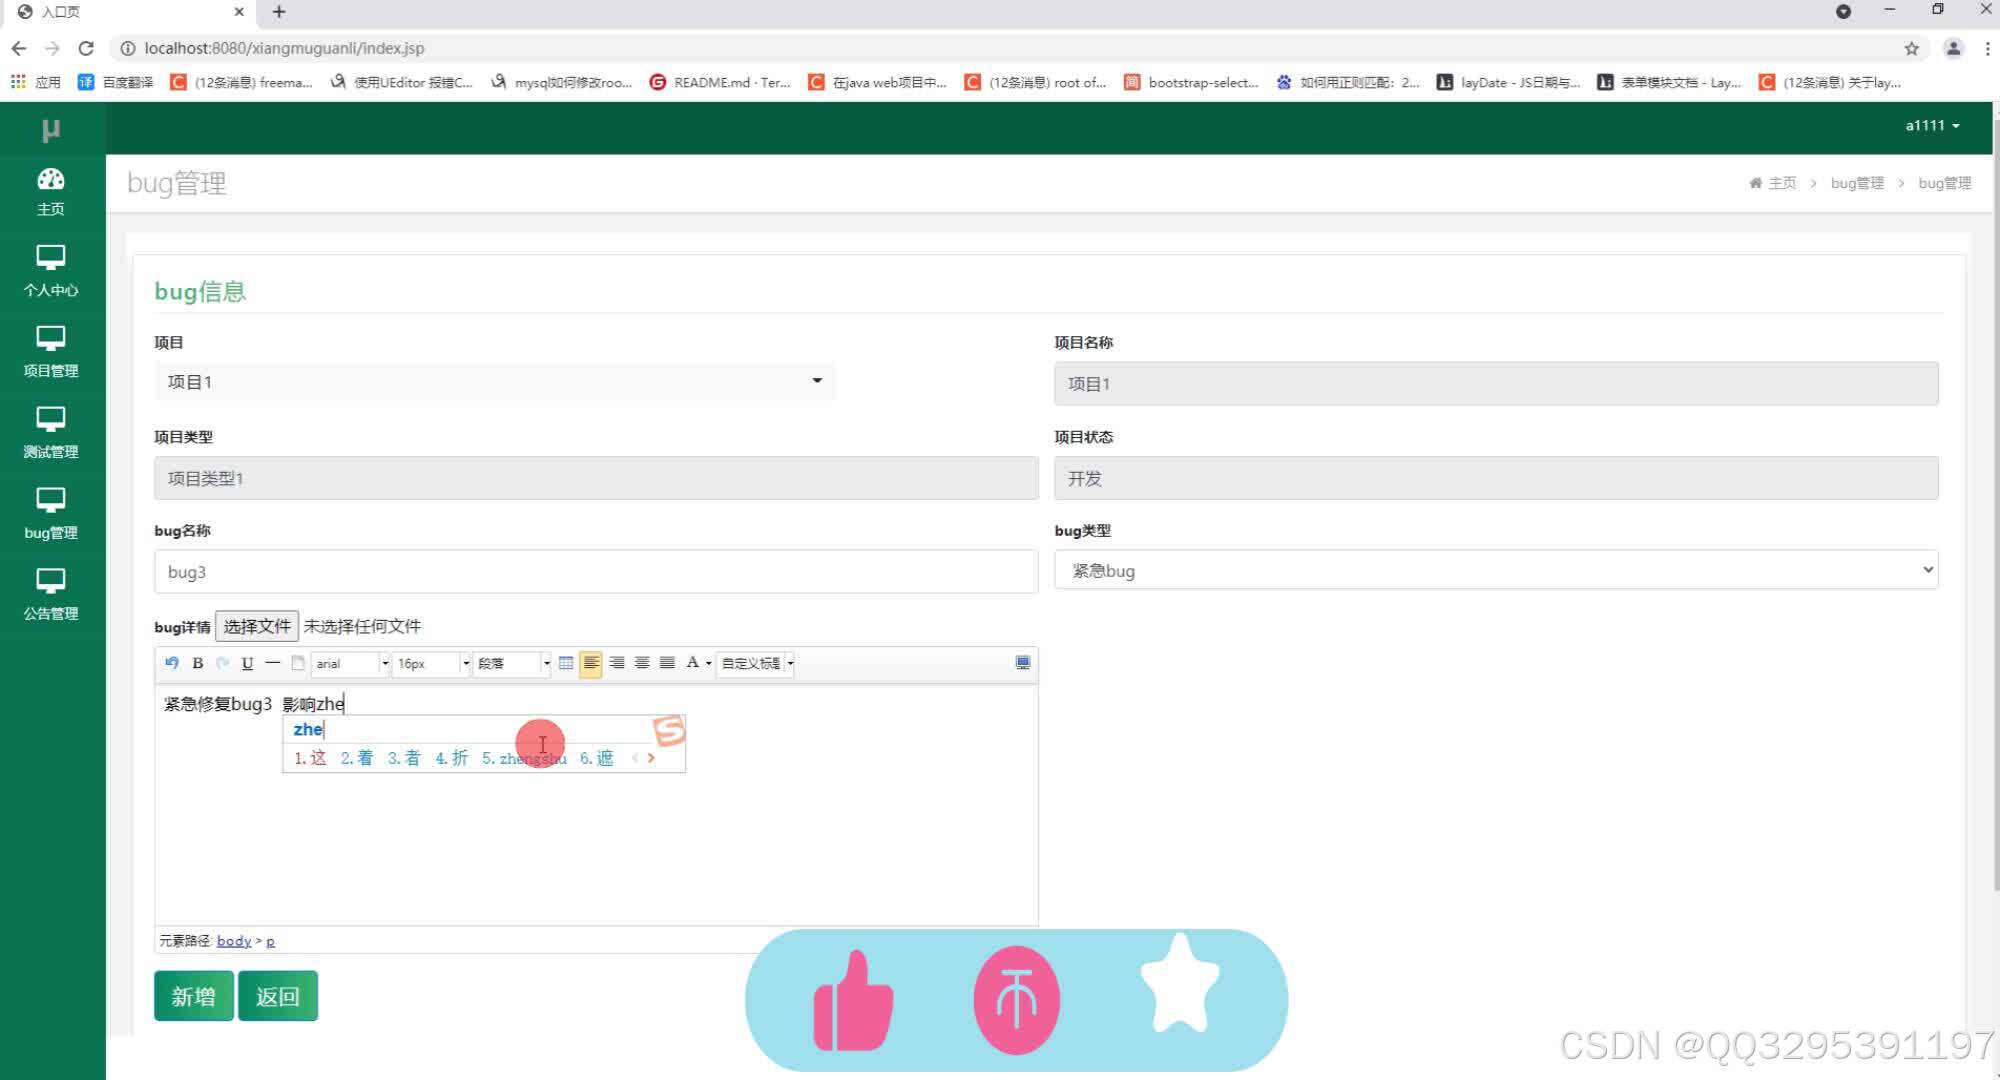Show next page of IME candidates
2000x1080 pixels.
tap(651, 758)
